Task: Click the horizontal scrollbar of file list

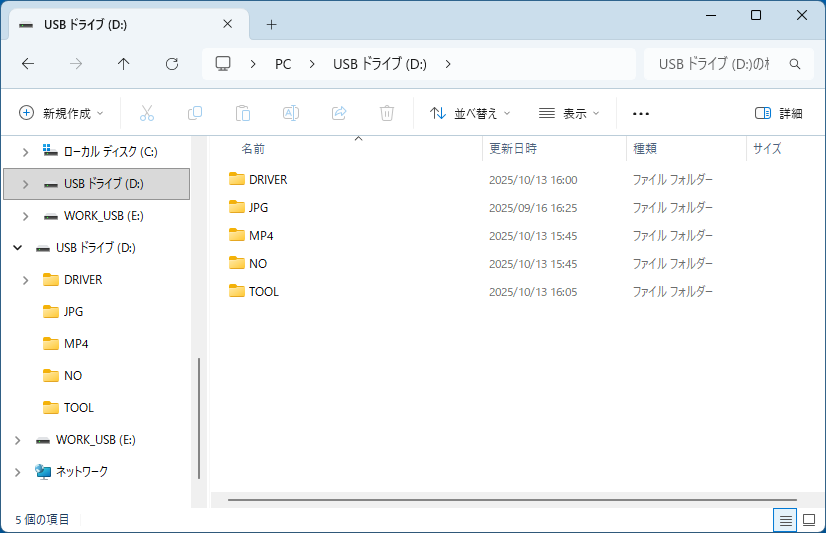Action: tap(512, 500)
